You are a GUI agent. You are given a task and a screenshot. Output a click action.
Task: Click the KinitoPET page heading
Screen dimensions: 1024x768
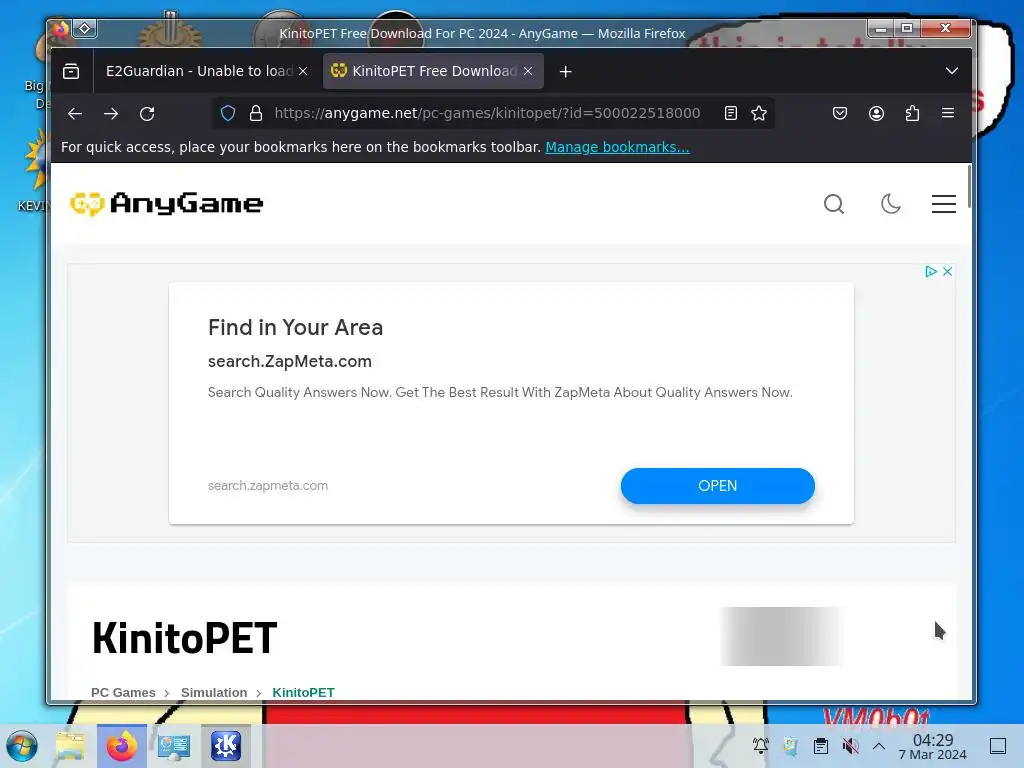pyautogui.click(x=185, y=638)
